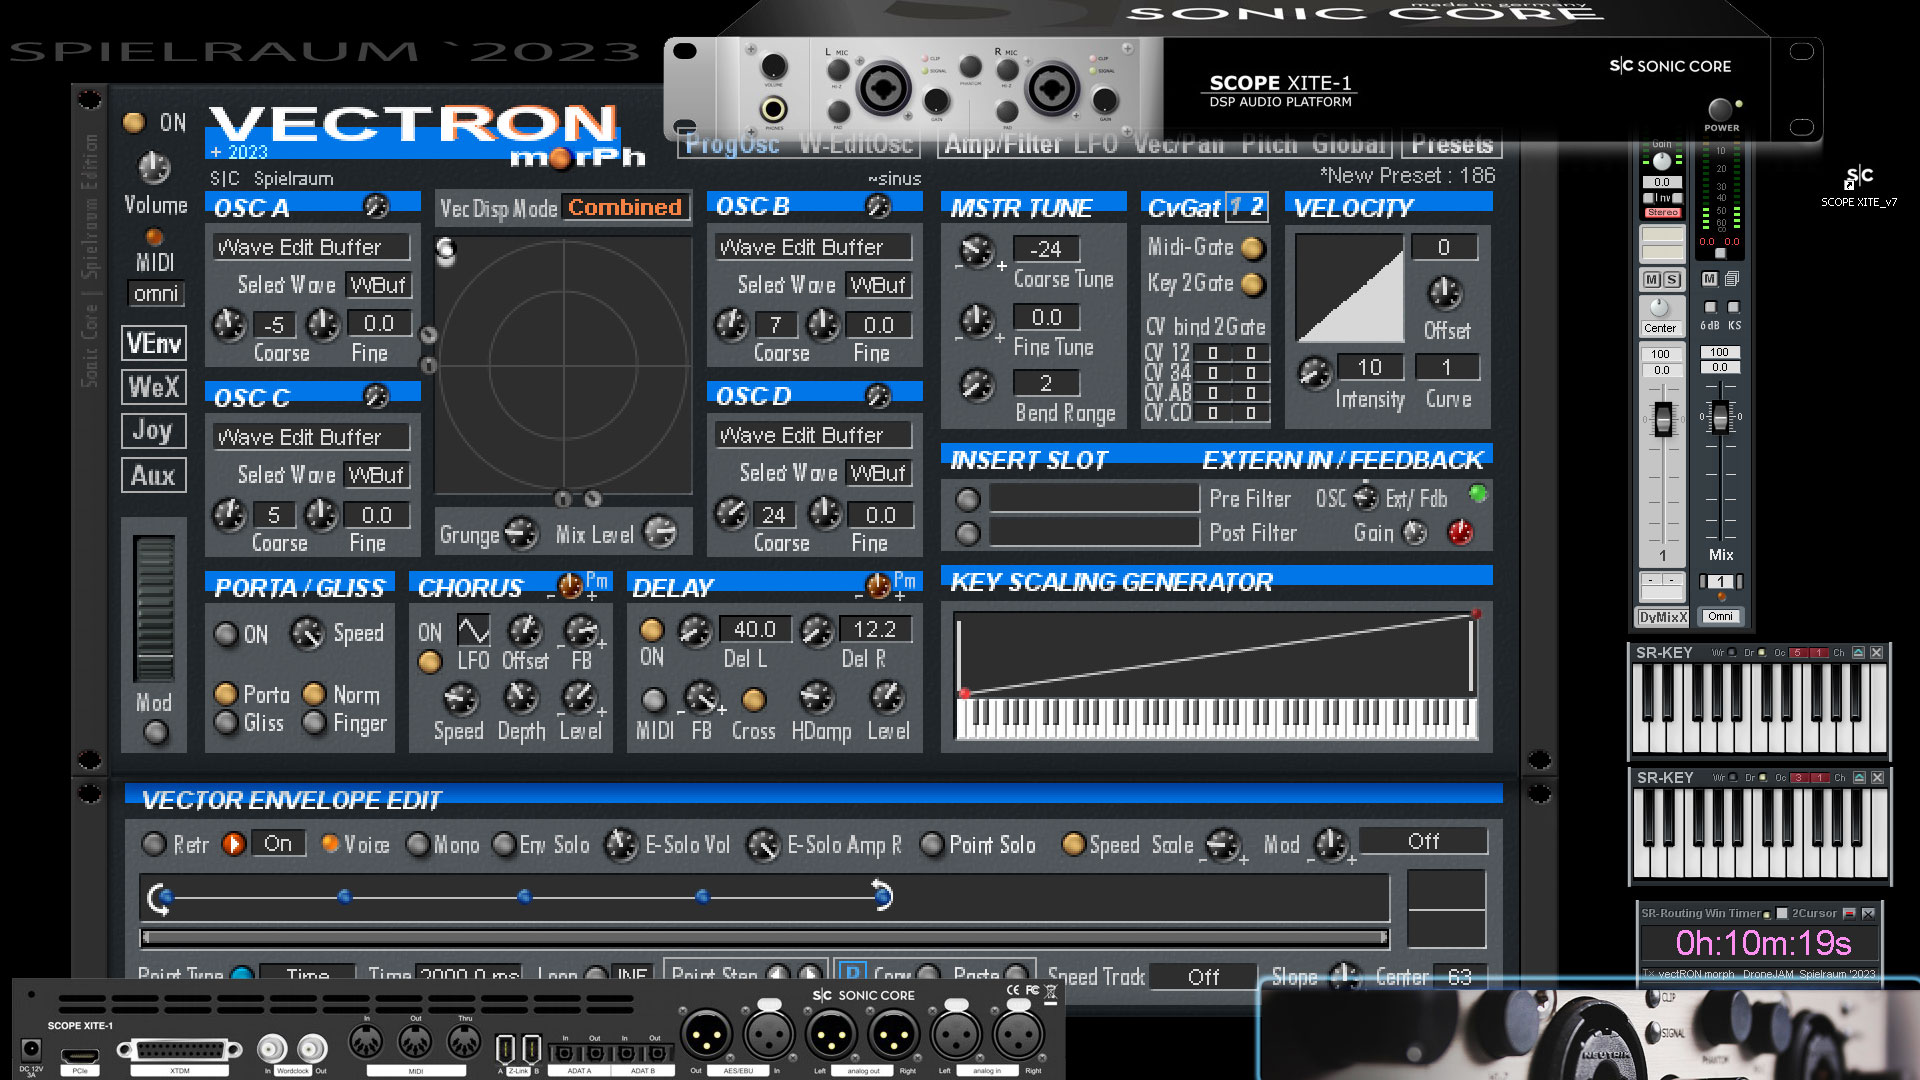The image size is (1920, 1080).
Task: Click the OSC D Fine knob
Action: (x=825, y=514)
